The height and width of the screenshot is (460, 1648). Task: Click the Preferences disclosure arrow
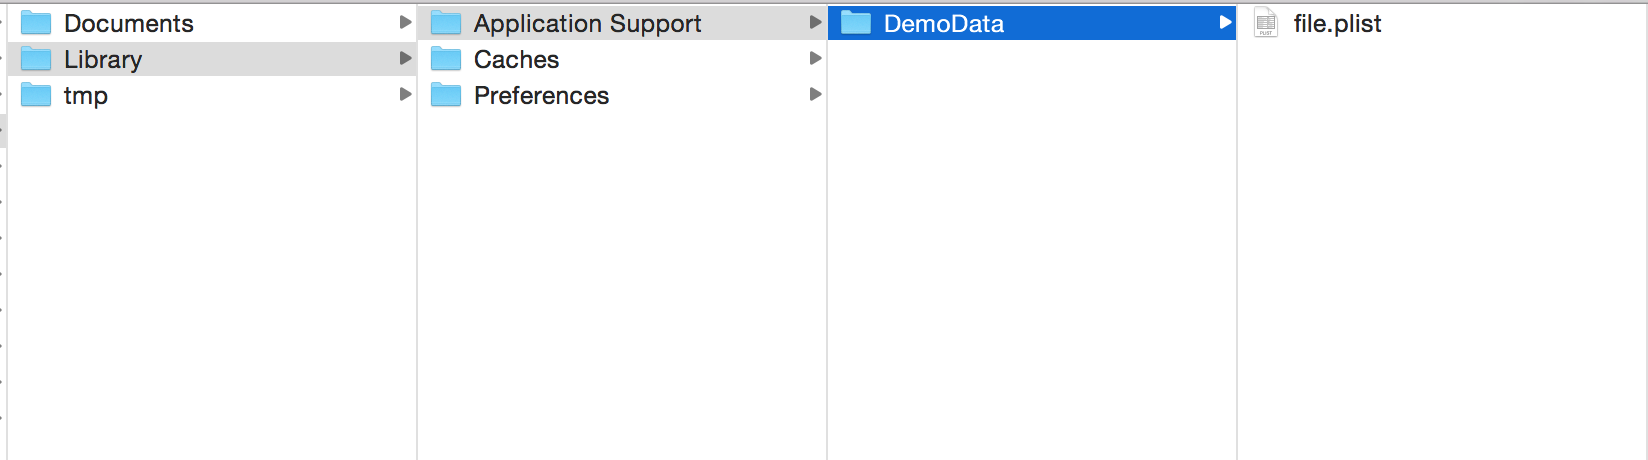(x=815, y=94)
